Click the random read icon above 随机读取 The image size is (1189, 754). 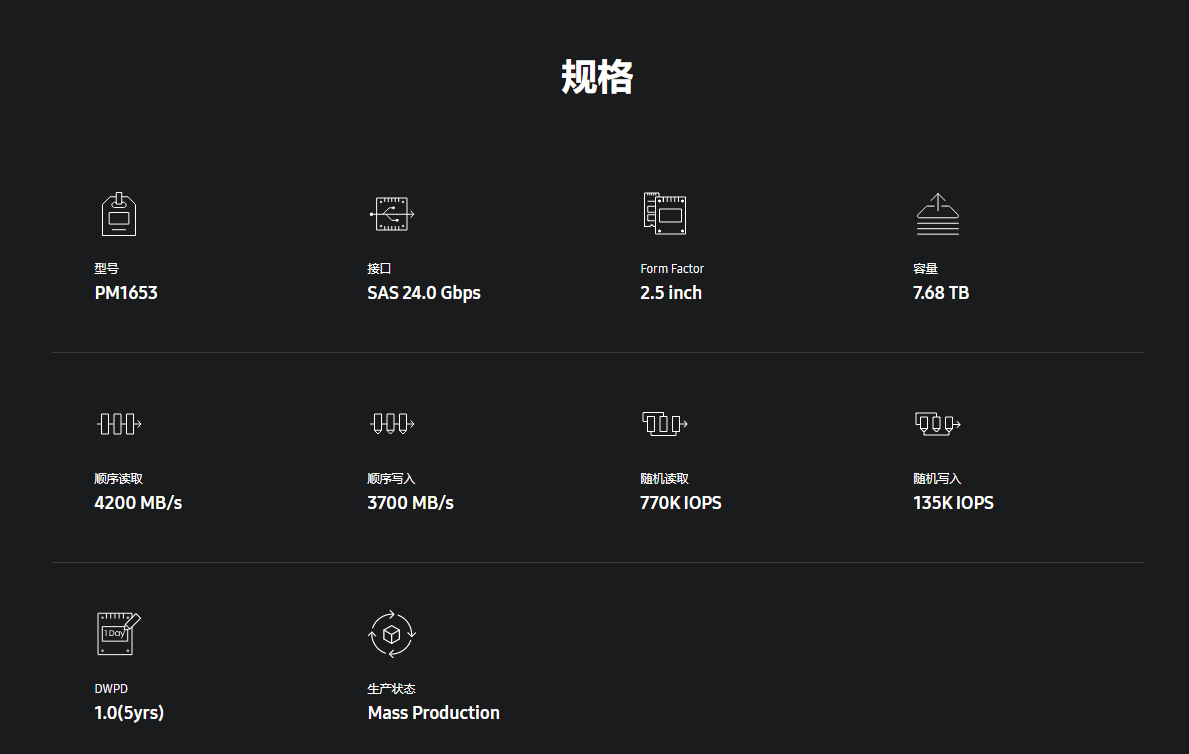click(x=665, y=423)
